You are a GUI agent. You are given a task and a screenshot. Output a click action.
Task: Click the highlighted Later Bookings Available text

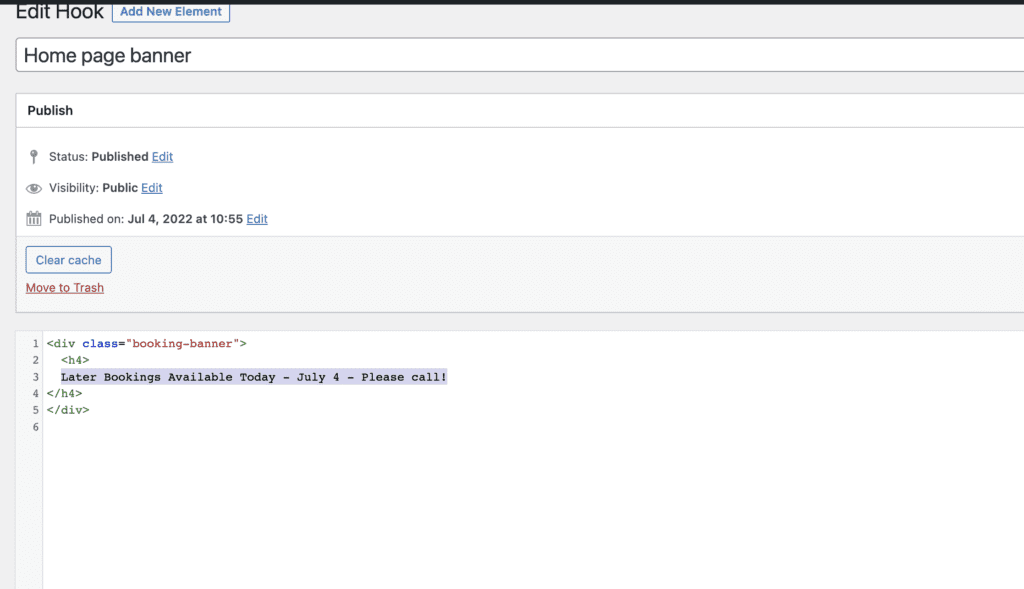click(254, 377)
